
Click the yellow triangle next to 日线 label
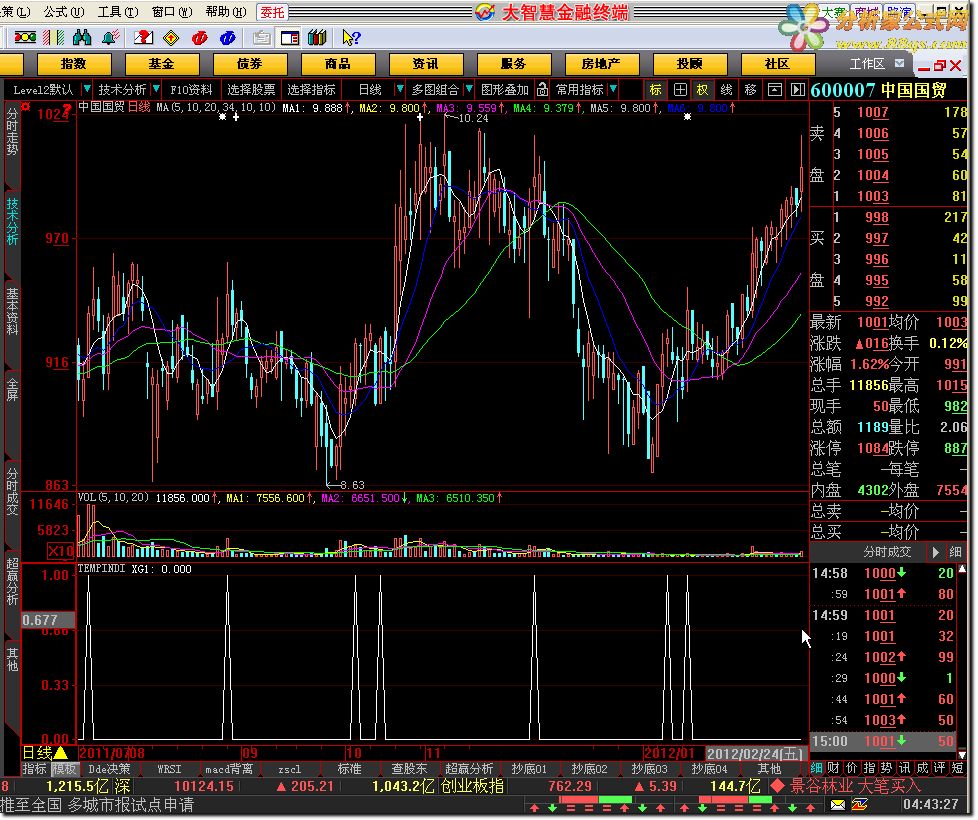click(x=61, y=753)
